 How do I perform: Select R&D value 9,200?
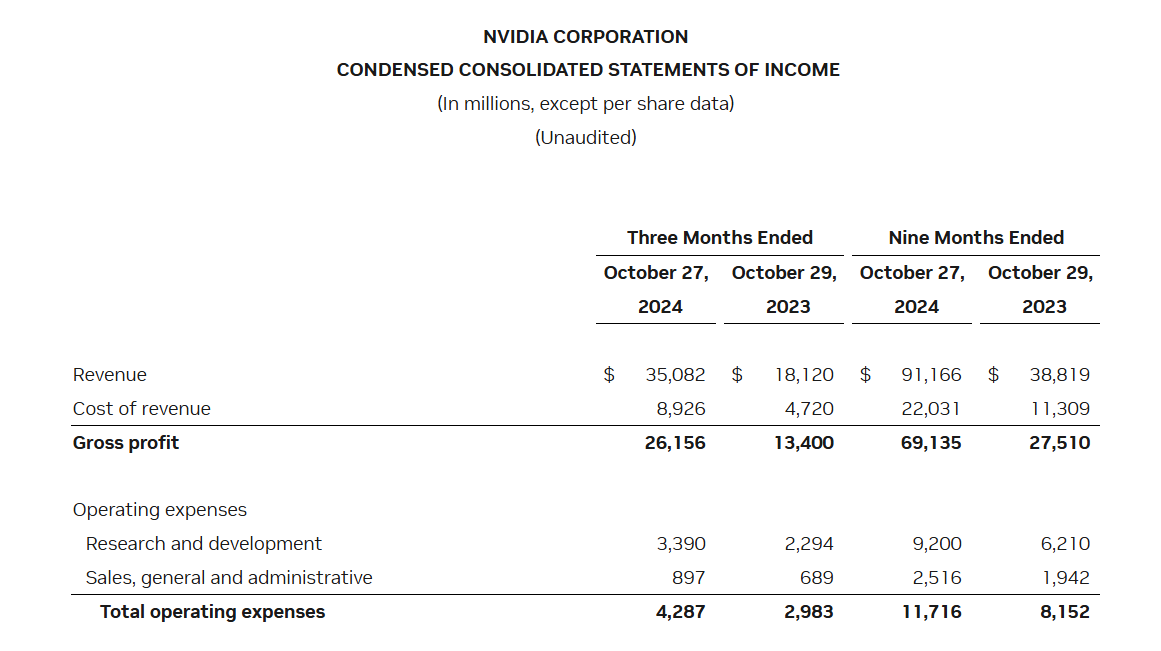click(937, 544)
